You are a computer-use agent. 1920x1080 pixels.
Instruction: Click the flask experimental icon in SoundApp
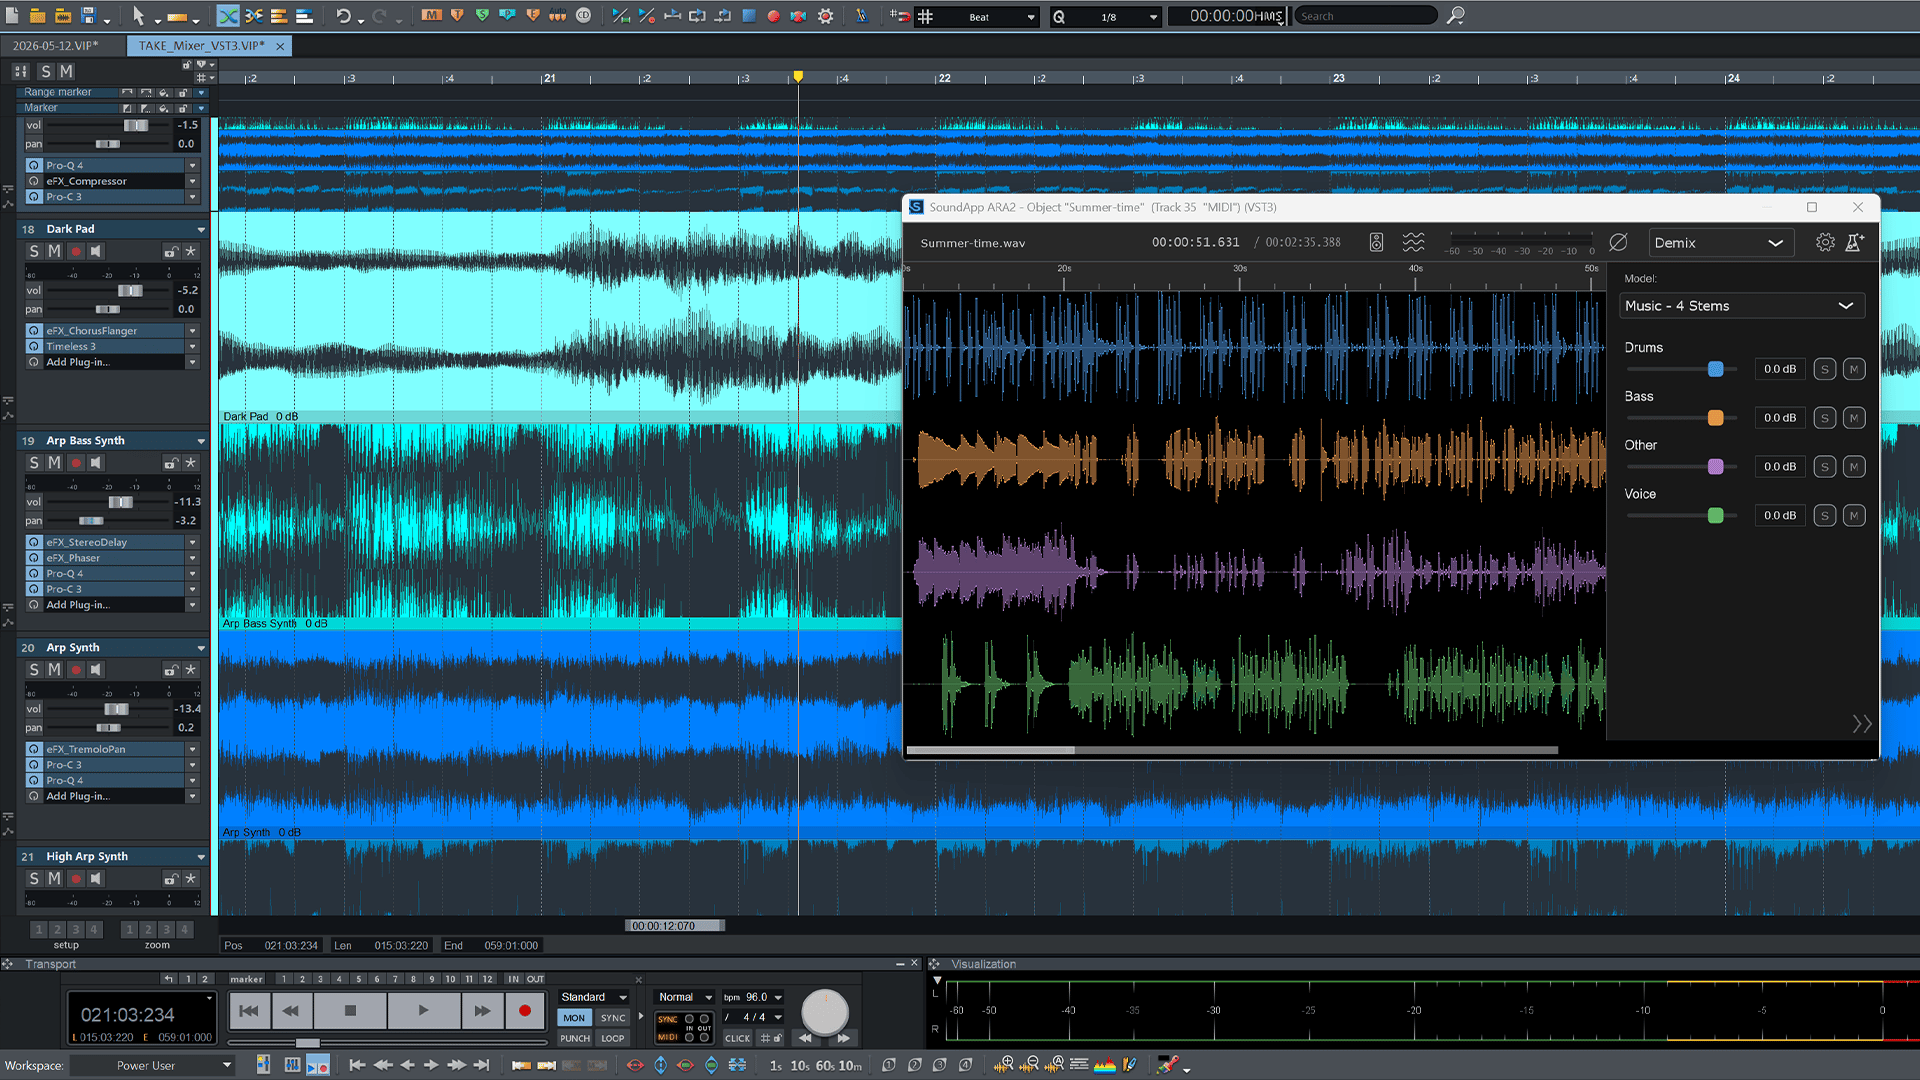point(1854,243)
